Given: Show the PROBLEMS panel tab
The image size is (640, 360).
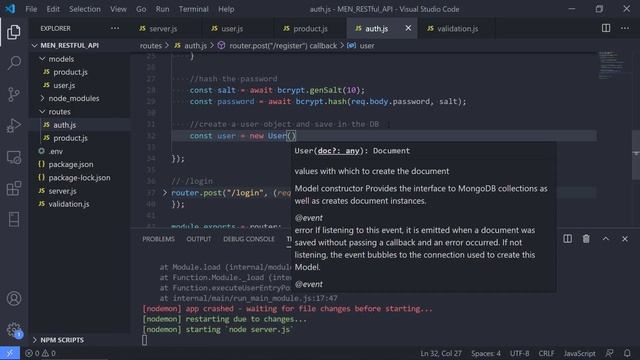Looking at the screenshot, I should click(x=158, y=239).
